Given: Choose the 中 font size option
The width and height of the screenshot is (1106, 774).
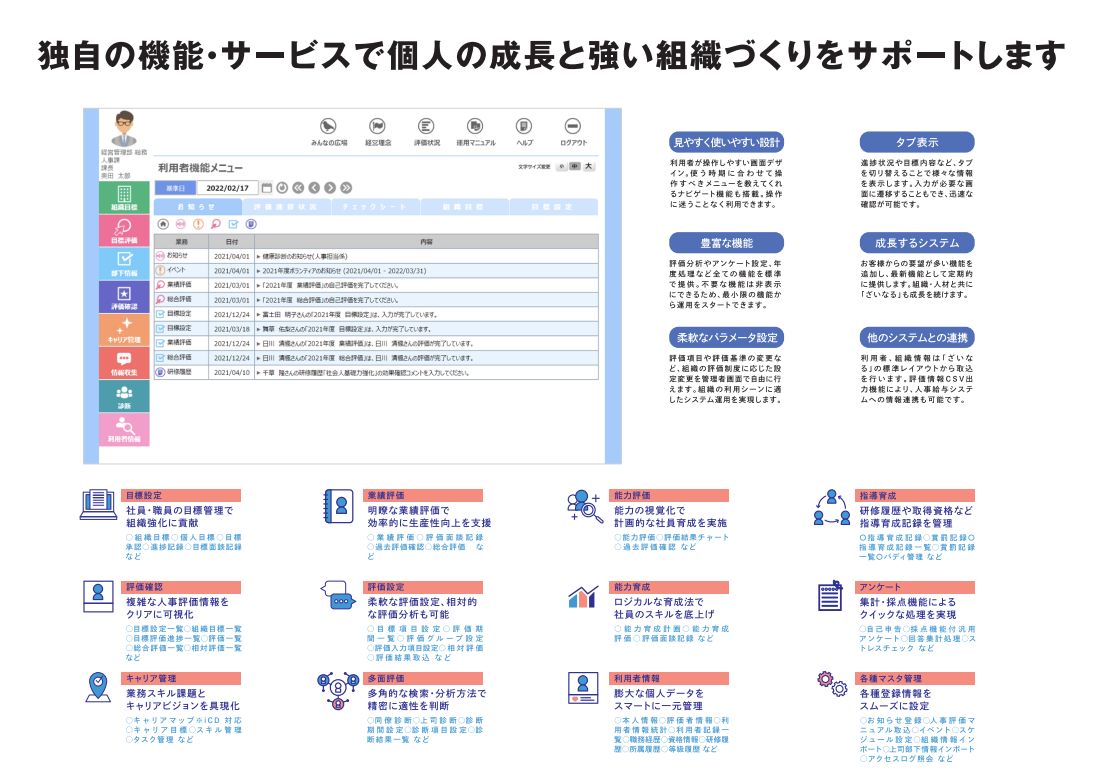Looking at the screenshot, I should pyautogui.click(x=575, y=166).
